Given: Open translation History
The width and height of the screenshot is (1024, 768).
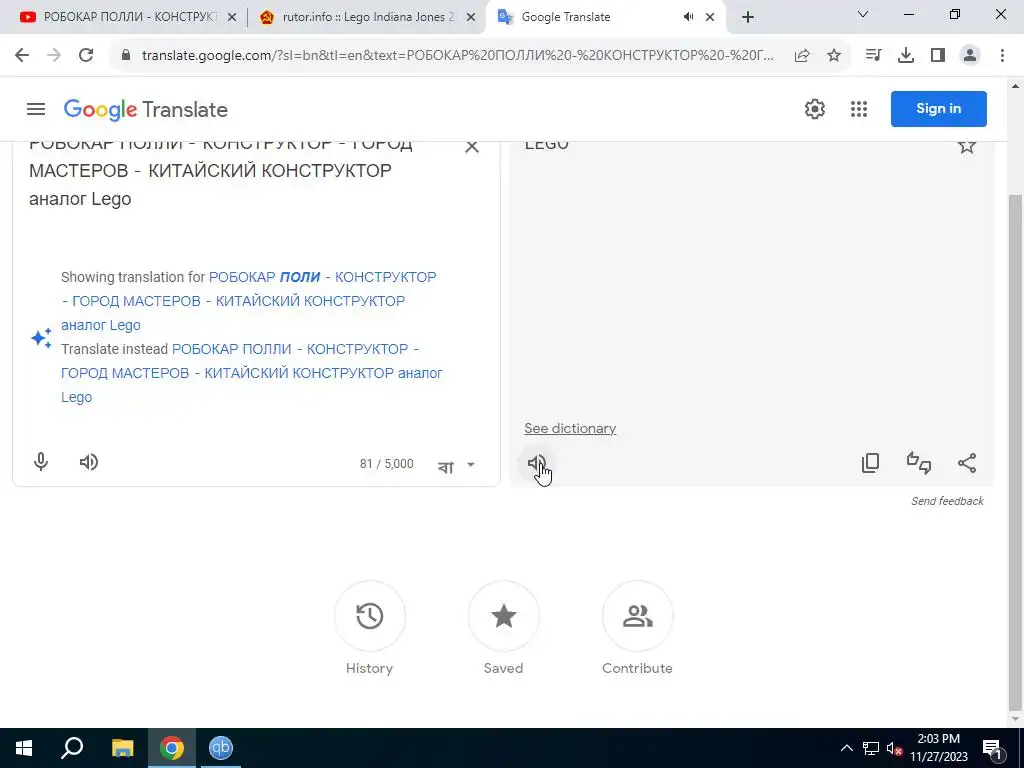Looking at the screenshot, I should [x=370, y=628].
